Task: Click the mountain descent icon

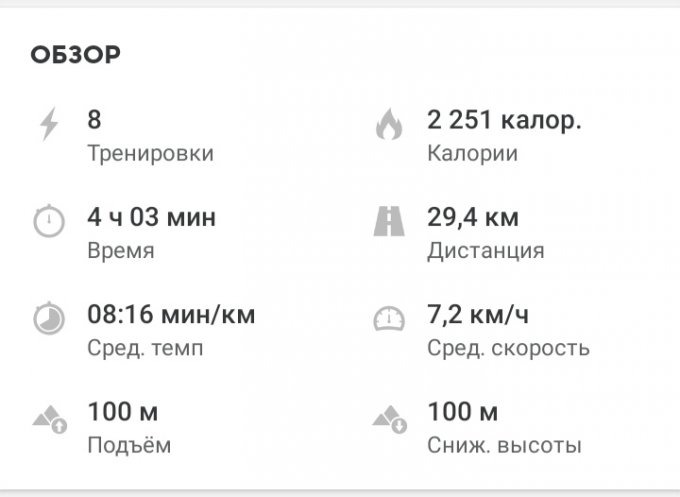Action: tap(390, 417)
